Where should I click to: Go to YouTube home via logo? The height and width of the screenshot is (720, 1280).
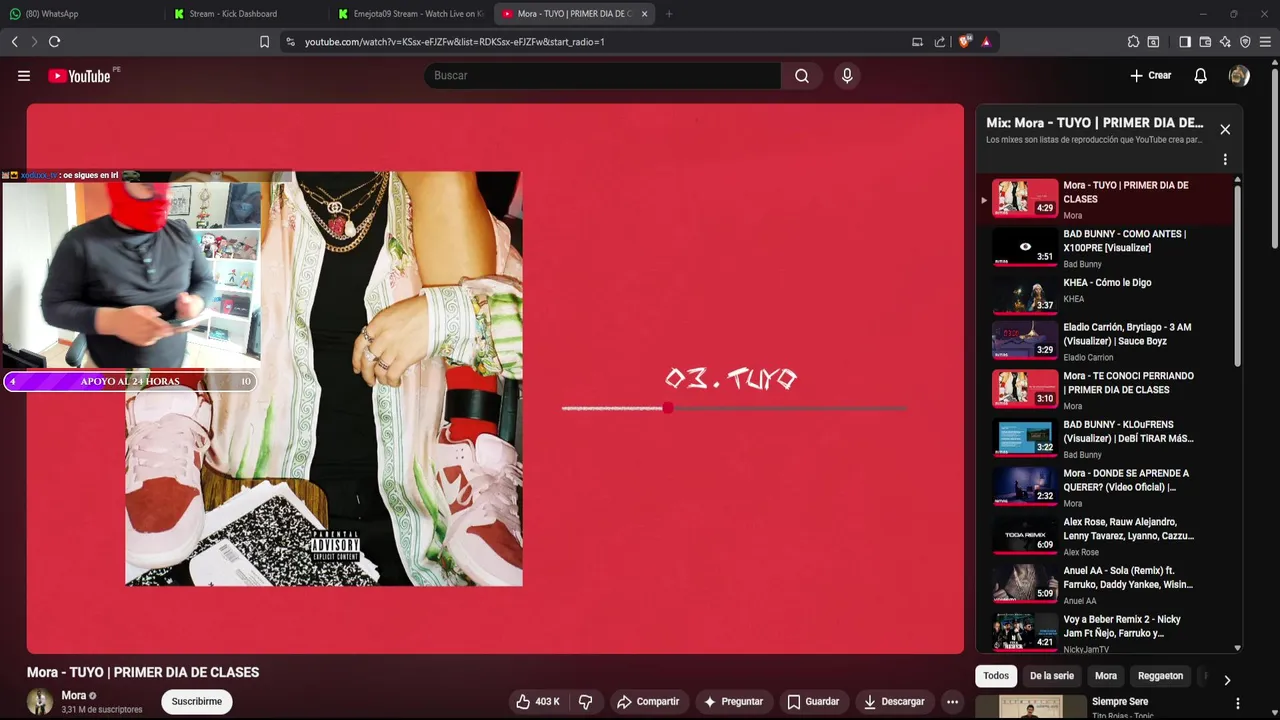coord(79,76)
